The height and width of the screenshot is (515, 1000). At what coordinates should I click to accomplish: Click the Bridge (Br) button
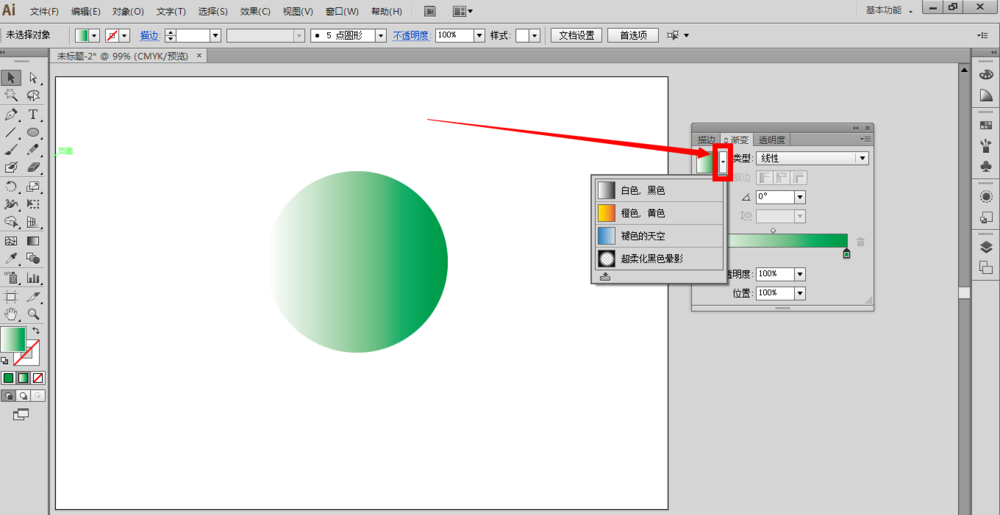pyautogui.click(x=430, y=11)
